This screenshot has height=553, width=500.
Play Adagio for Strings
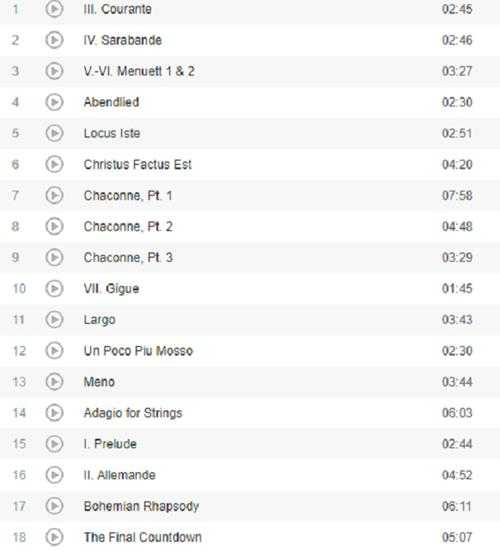click(54, 413)
